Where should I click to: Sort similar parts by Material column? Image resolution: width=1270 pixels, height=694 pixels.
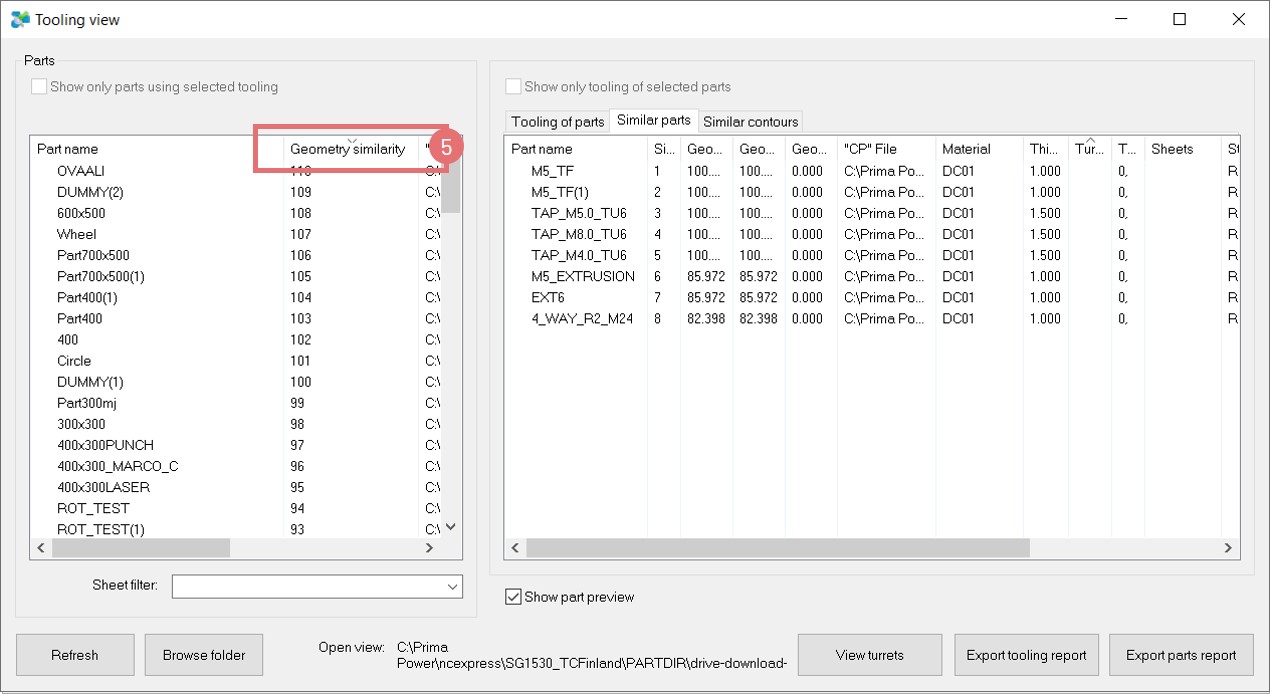click(966, 149)
